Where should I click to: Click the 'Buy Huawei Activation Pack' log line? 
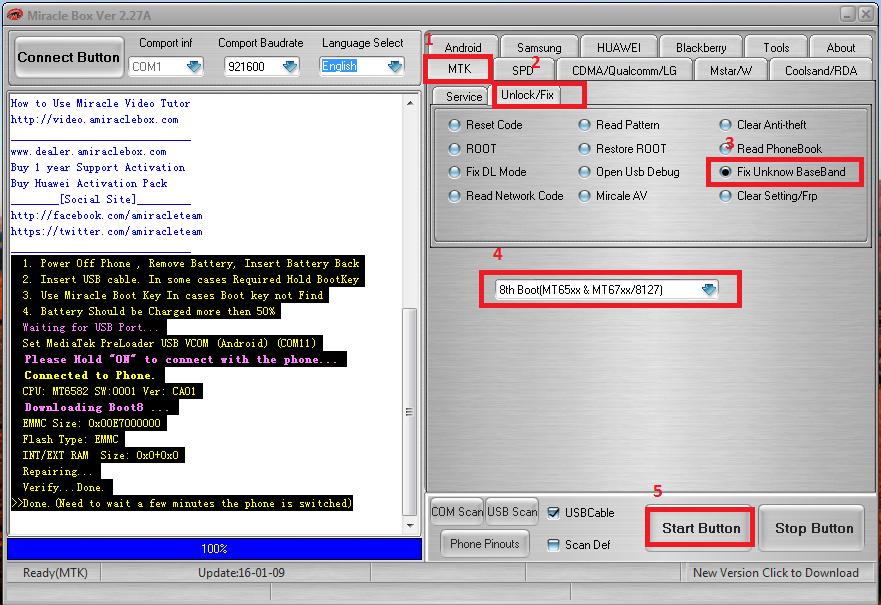[89, 184]
